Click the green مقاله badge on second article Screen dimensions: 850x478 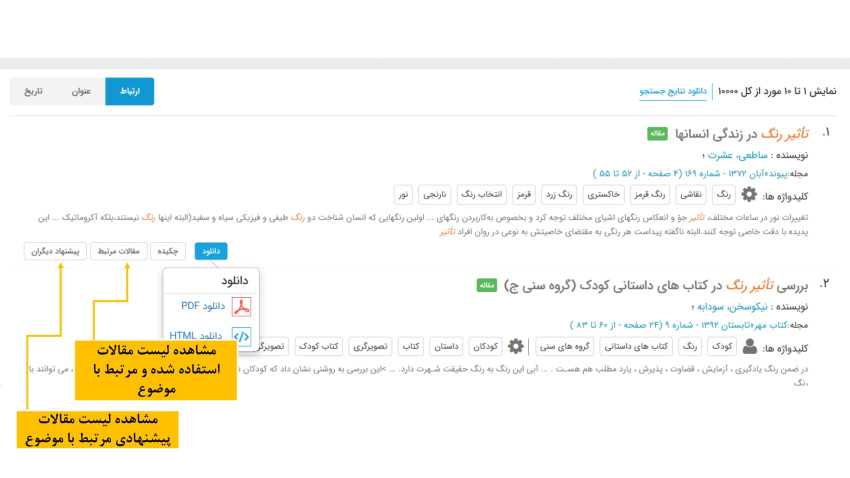[x=487, y=285]
